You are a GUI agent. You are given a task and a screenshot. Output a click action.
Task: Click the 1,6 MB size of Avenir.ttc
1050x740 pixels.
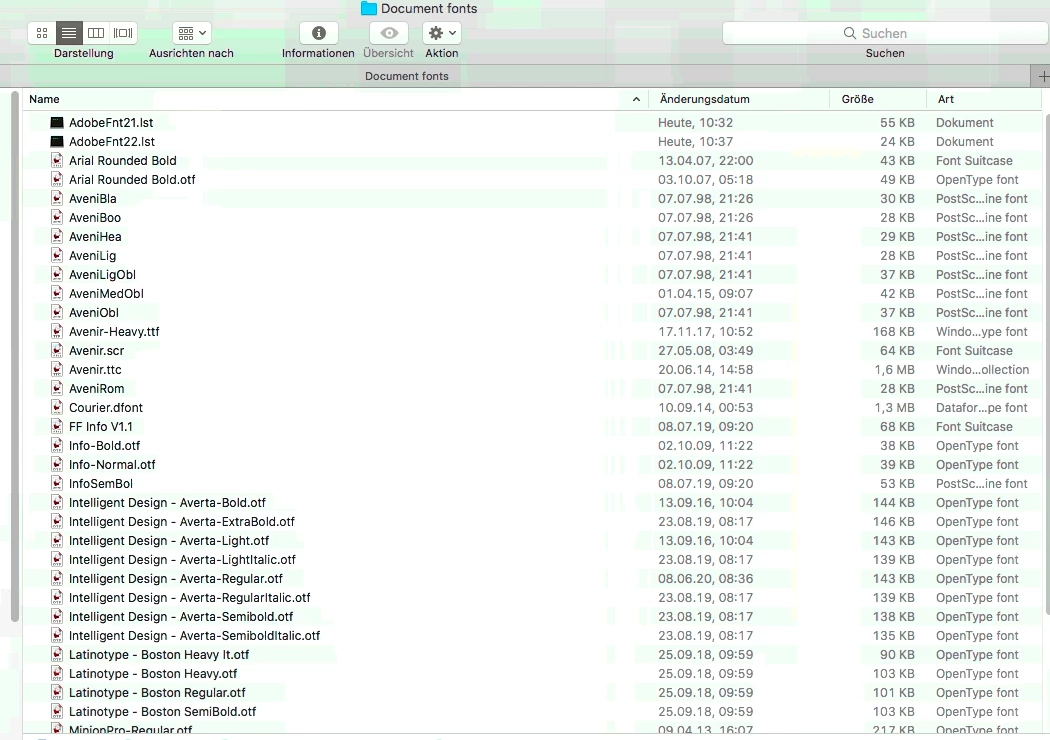click(894, 369)
